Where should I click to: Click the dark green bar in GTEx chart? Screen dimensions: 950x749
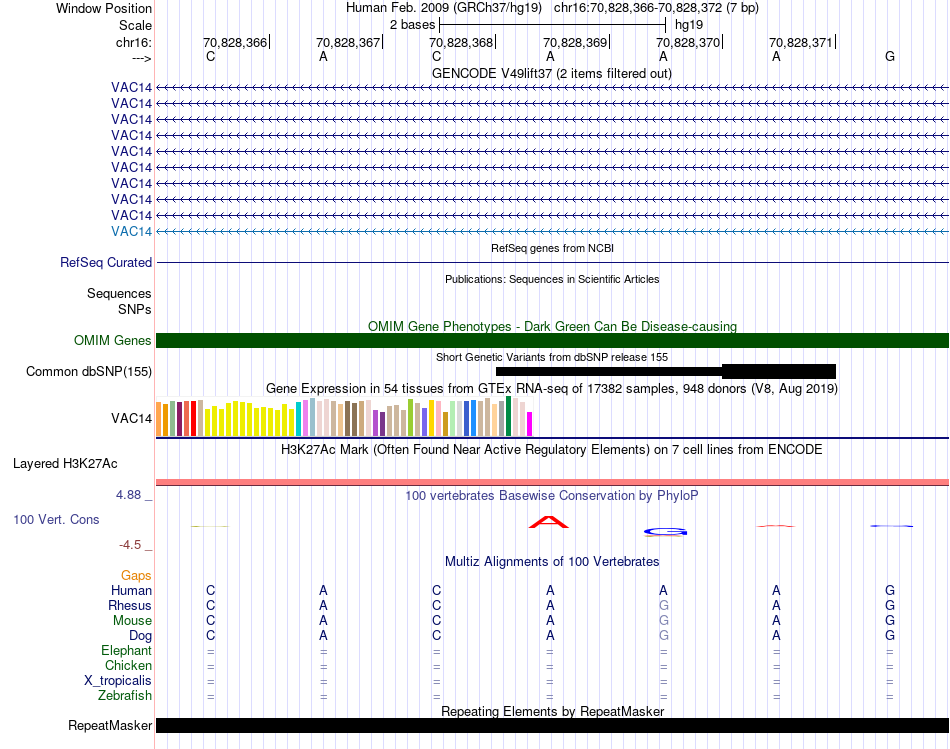click(x=509, y=416)
